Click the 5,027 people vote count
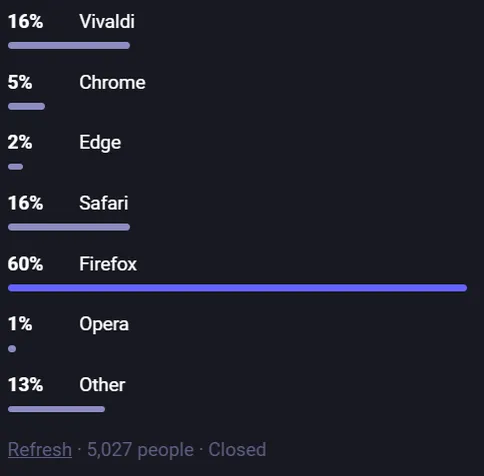484x476 pixels. [x=140, y=450]
